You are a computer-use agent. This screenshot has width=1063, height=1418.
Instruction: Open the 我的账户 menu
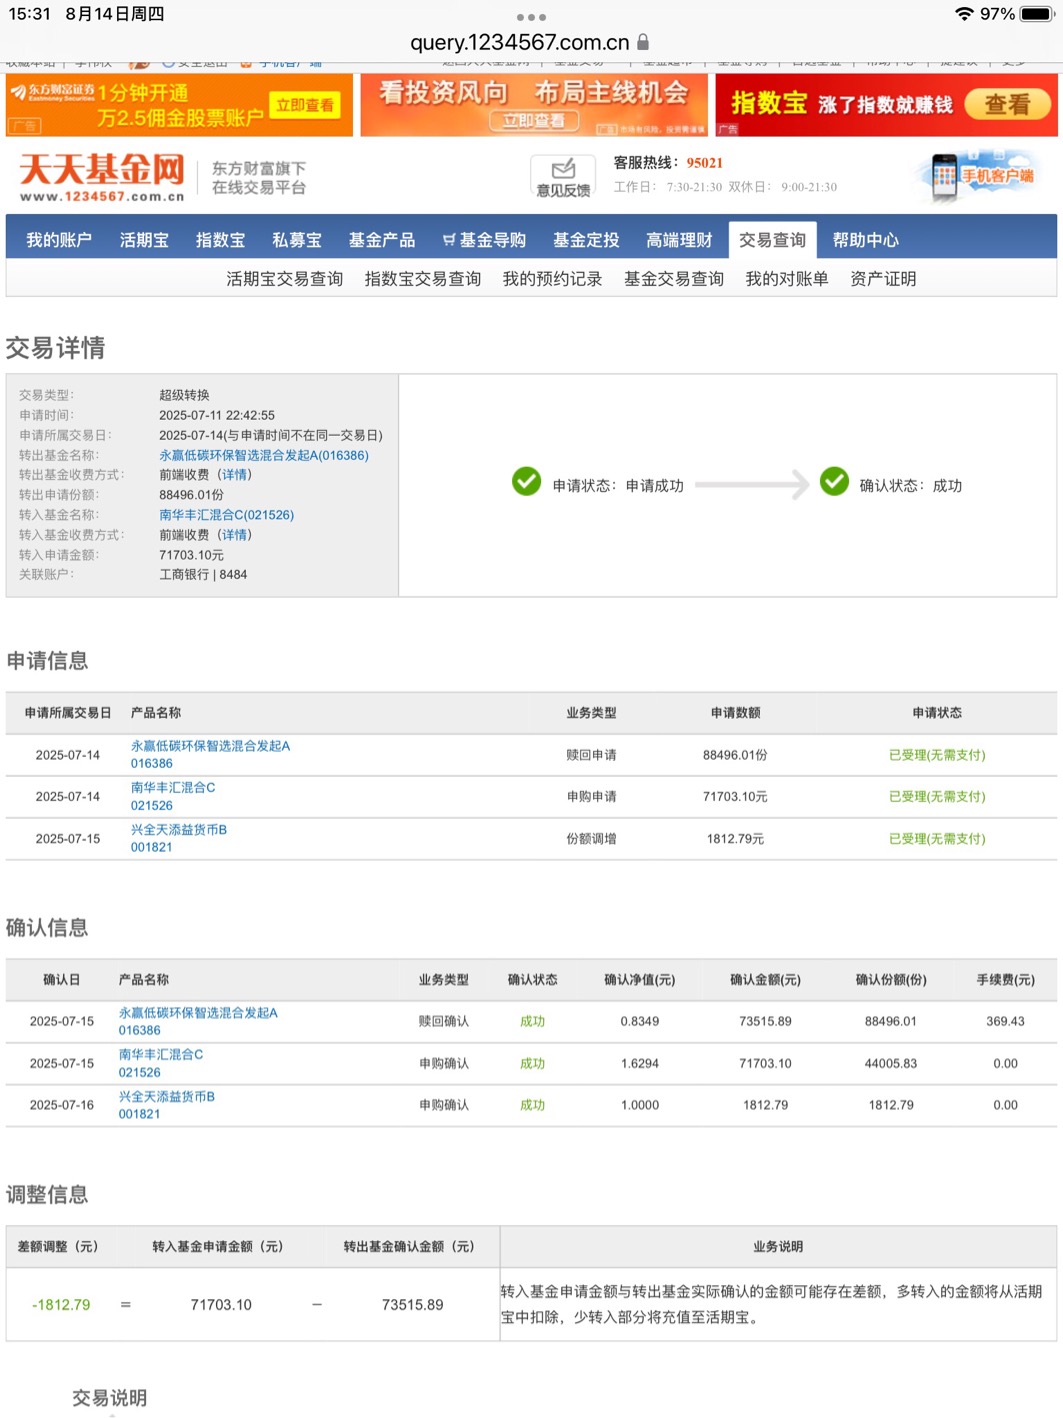(x=59, y=240)
